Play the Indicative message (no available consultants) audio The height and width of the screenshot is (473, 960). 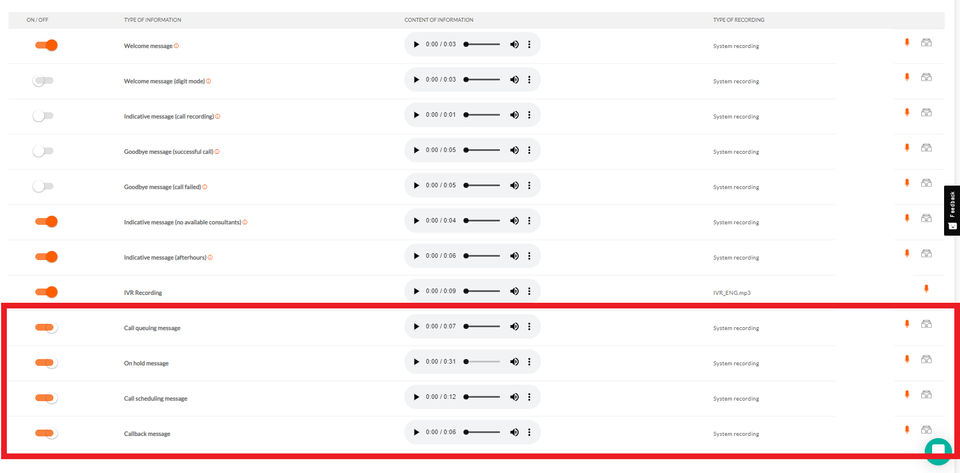416,221
